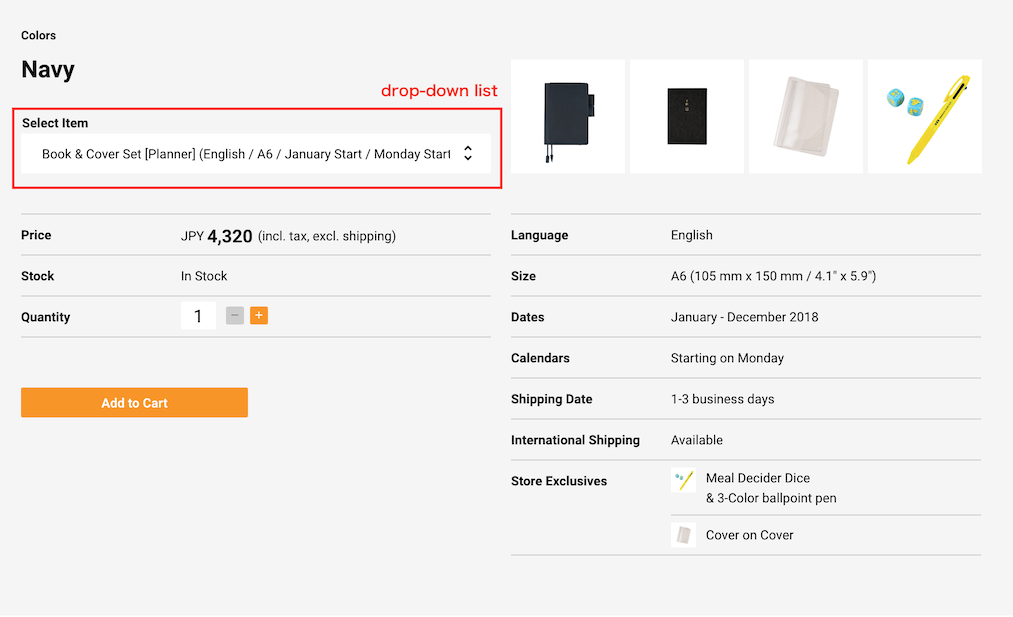
Task: Click the In Stock status text
Action: tap(204, 276)
